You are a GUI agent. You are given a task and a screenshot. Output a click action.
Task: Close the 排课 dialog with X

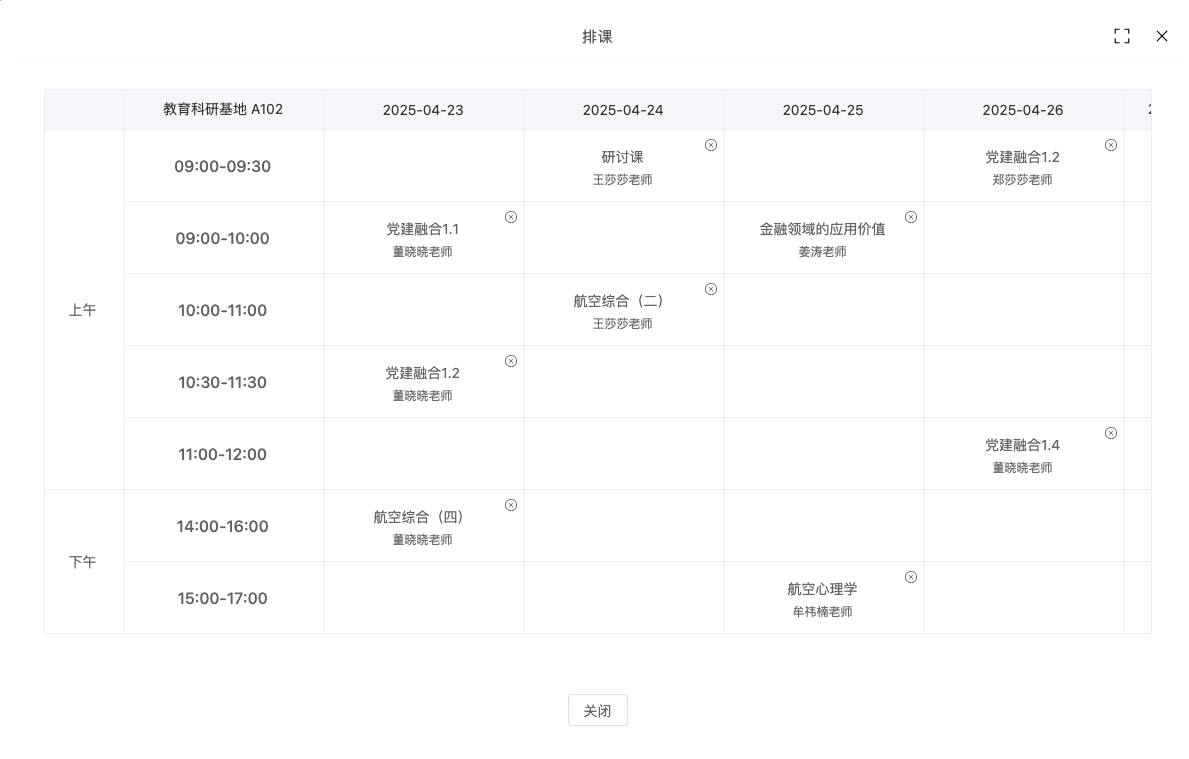1162,36
